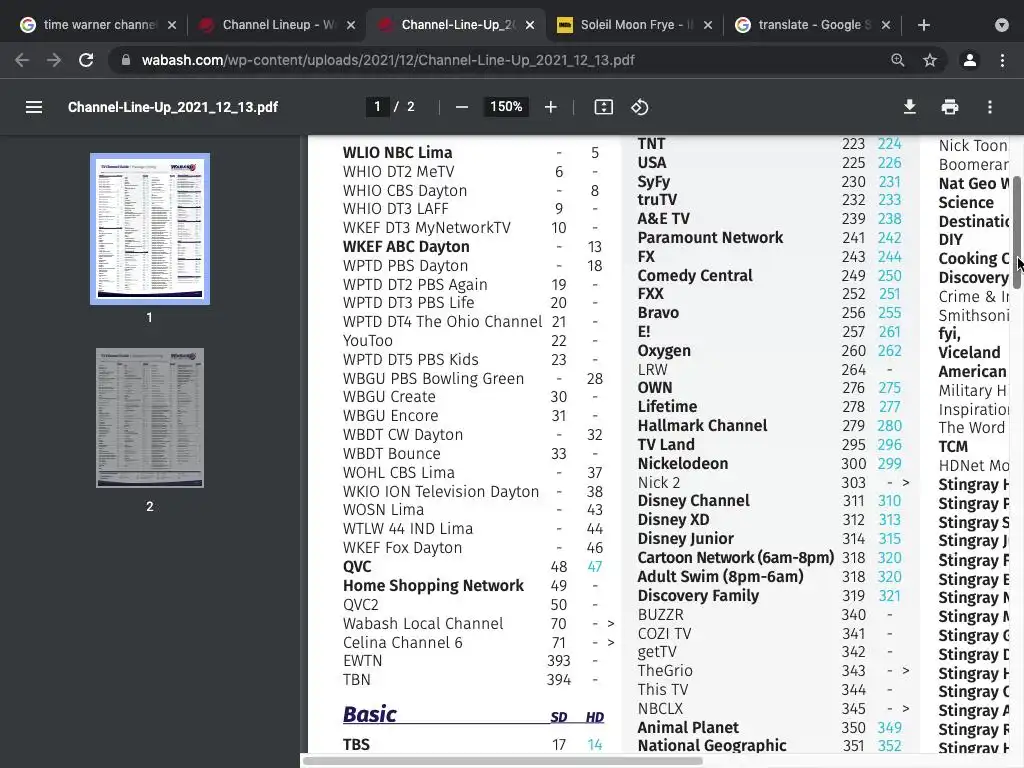Click the 'Animal Planet' text
Screen dimensions: 1024x768
(x=688, y=728)
